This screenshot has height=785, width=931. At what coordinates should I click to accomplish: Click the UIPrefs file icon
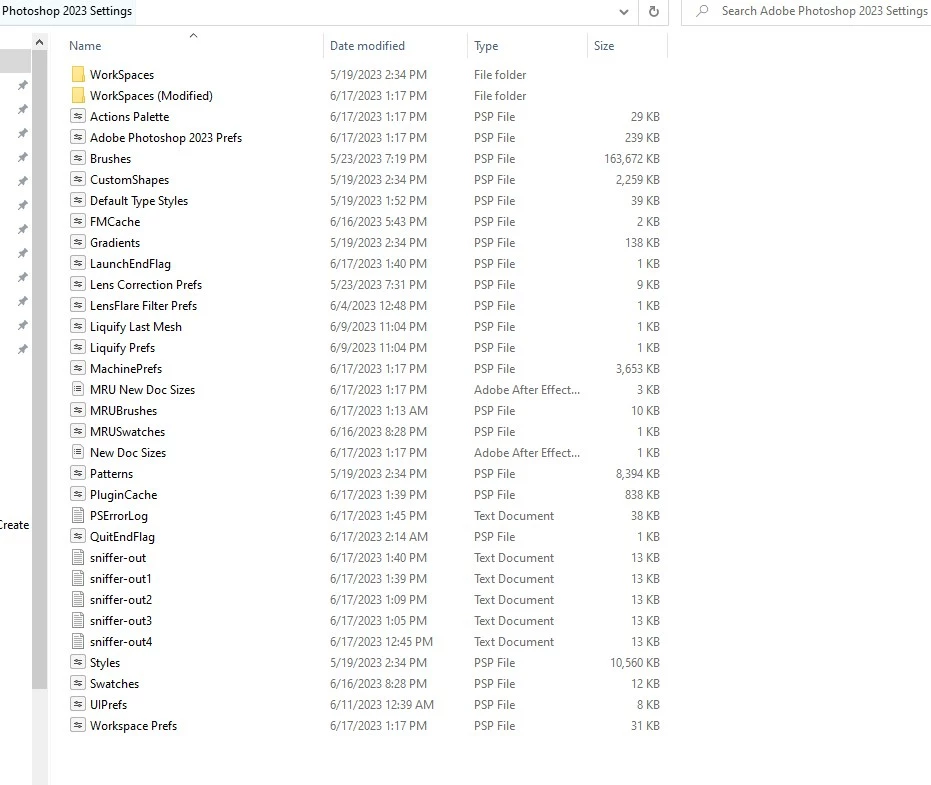[x=78, y=704]
